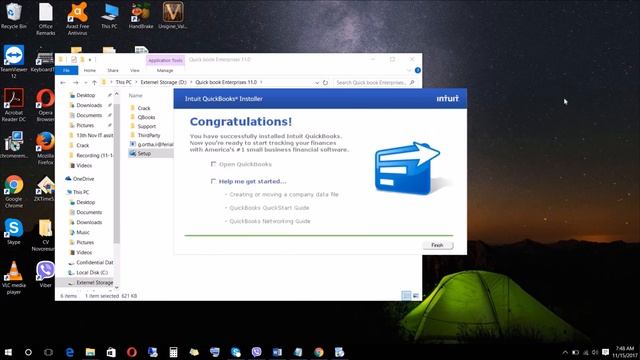Launch HandBrake from the desktop

coord(141,16)
